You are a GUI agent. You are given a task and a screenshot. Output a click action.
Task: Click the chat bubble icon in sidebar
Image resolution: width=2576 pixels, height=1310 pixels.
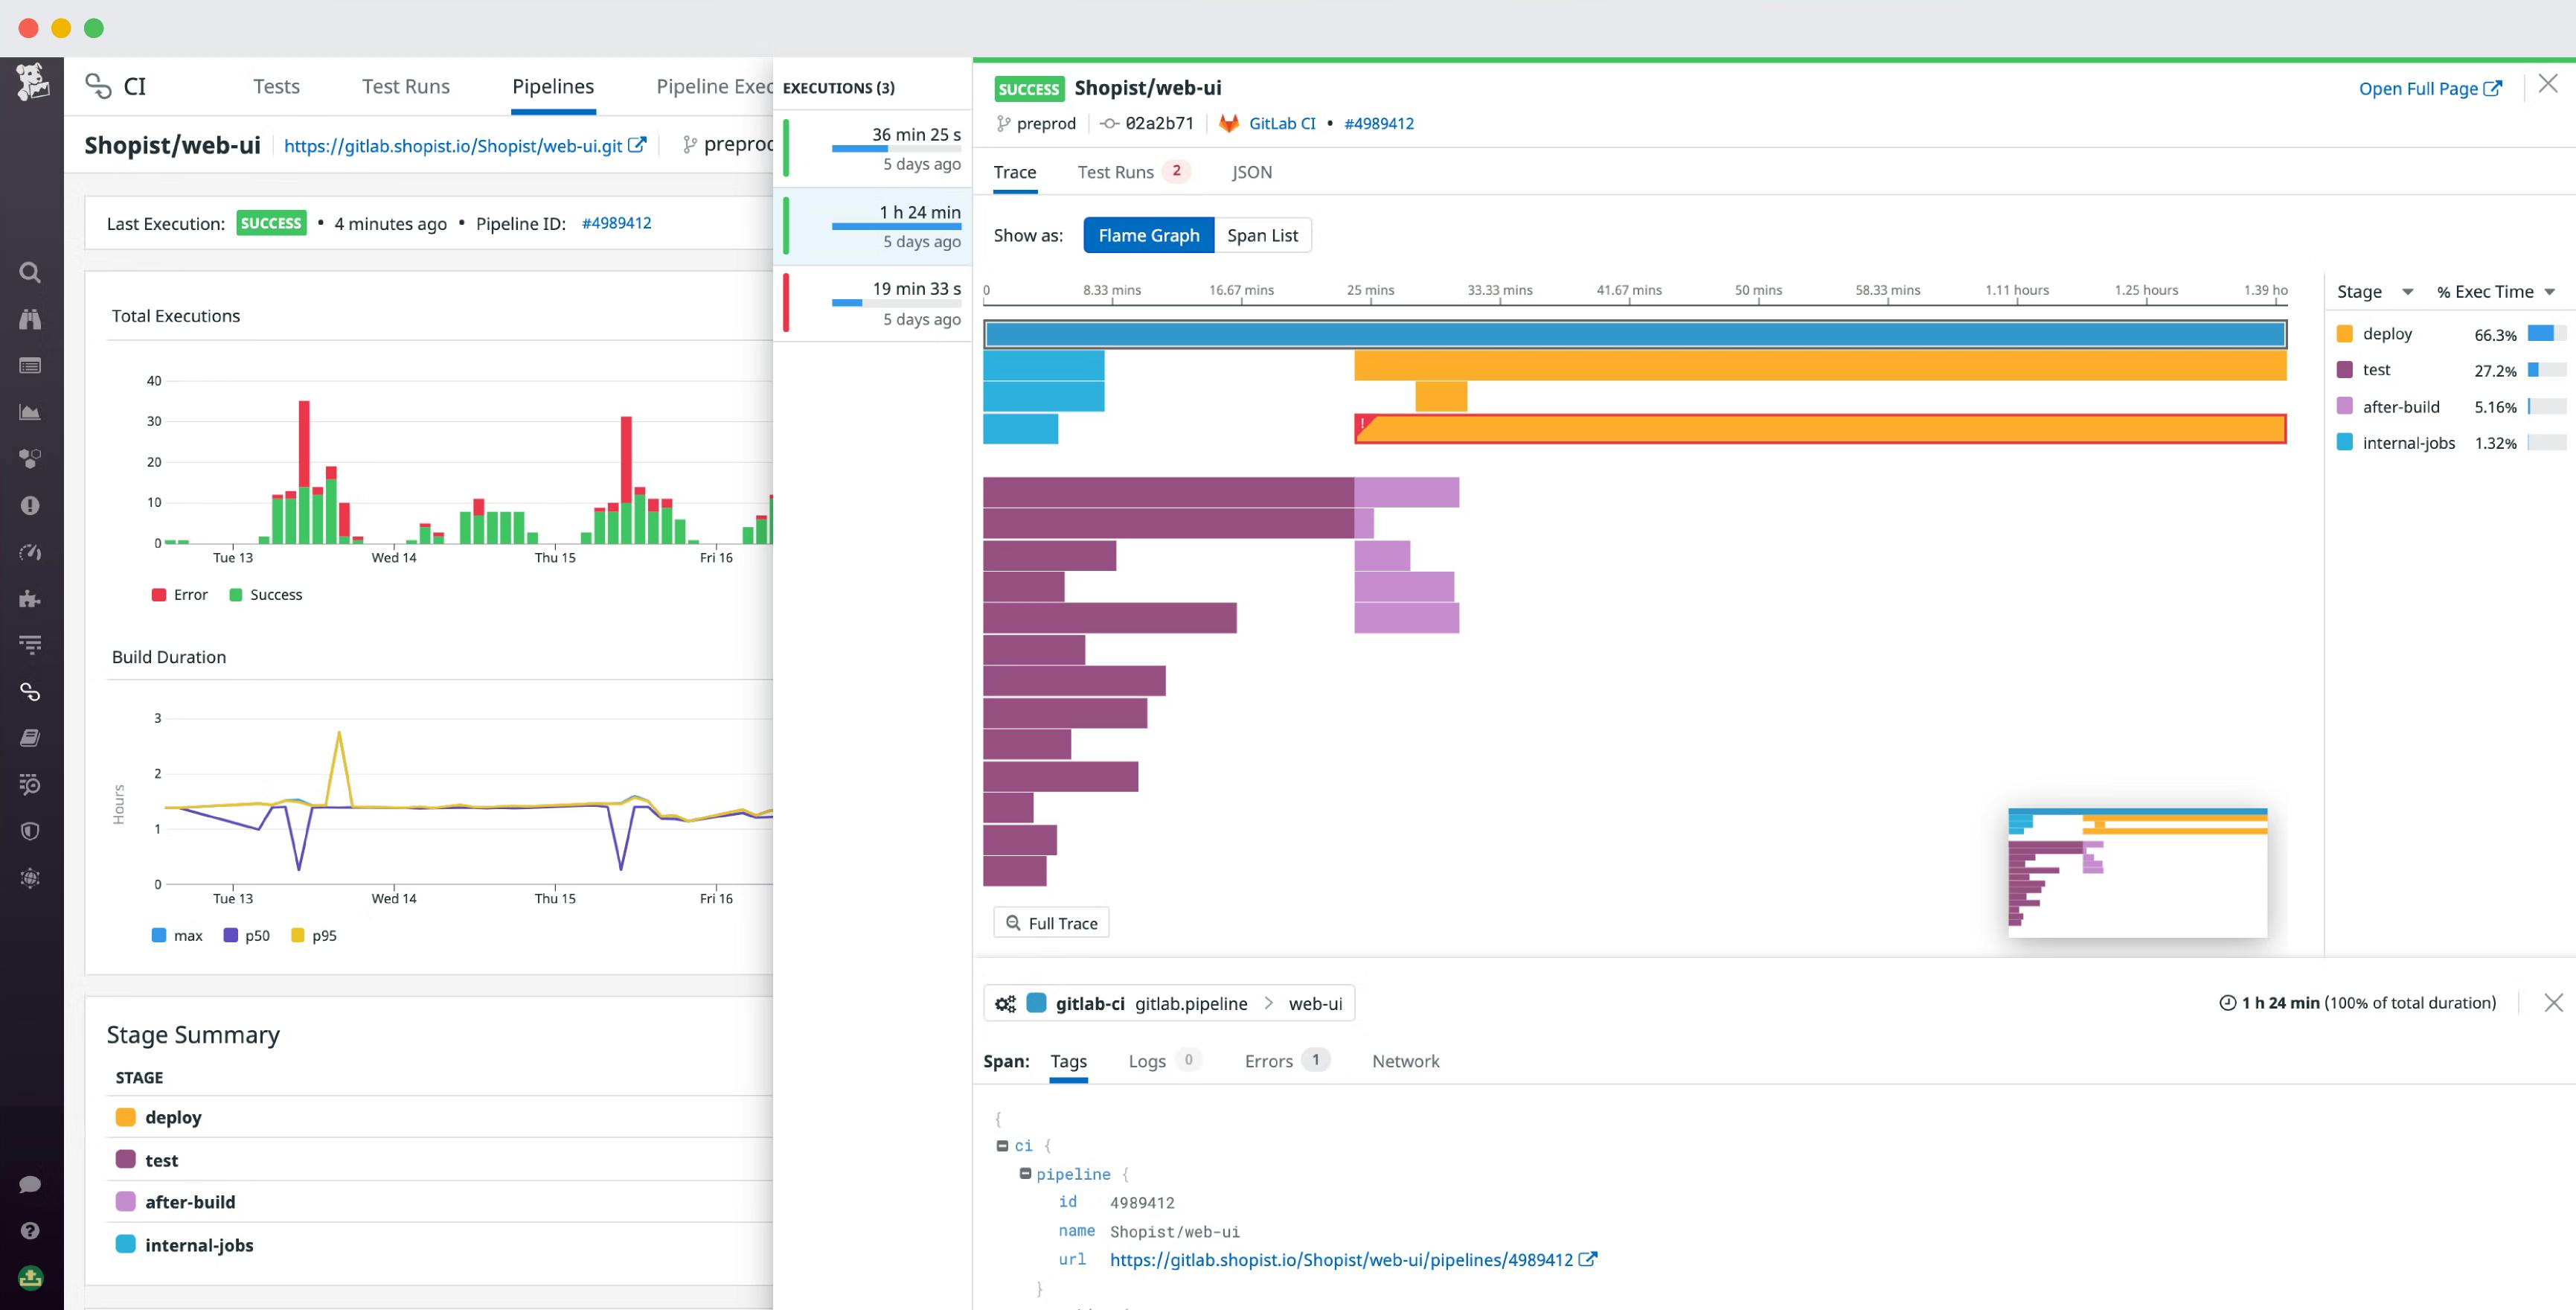pyautogui.click(x=30, y=1185)
